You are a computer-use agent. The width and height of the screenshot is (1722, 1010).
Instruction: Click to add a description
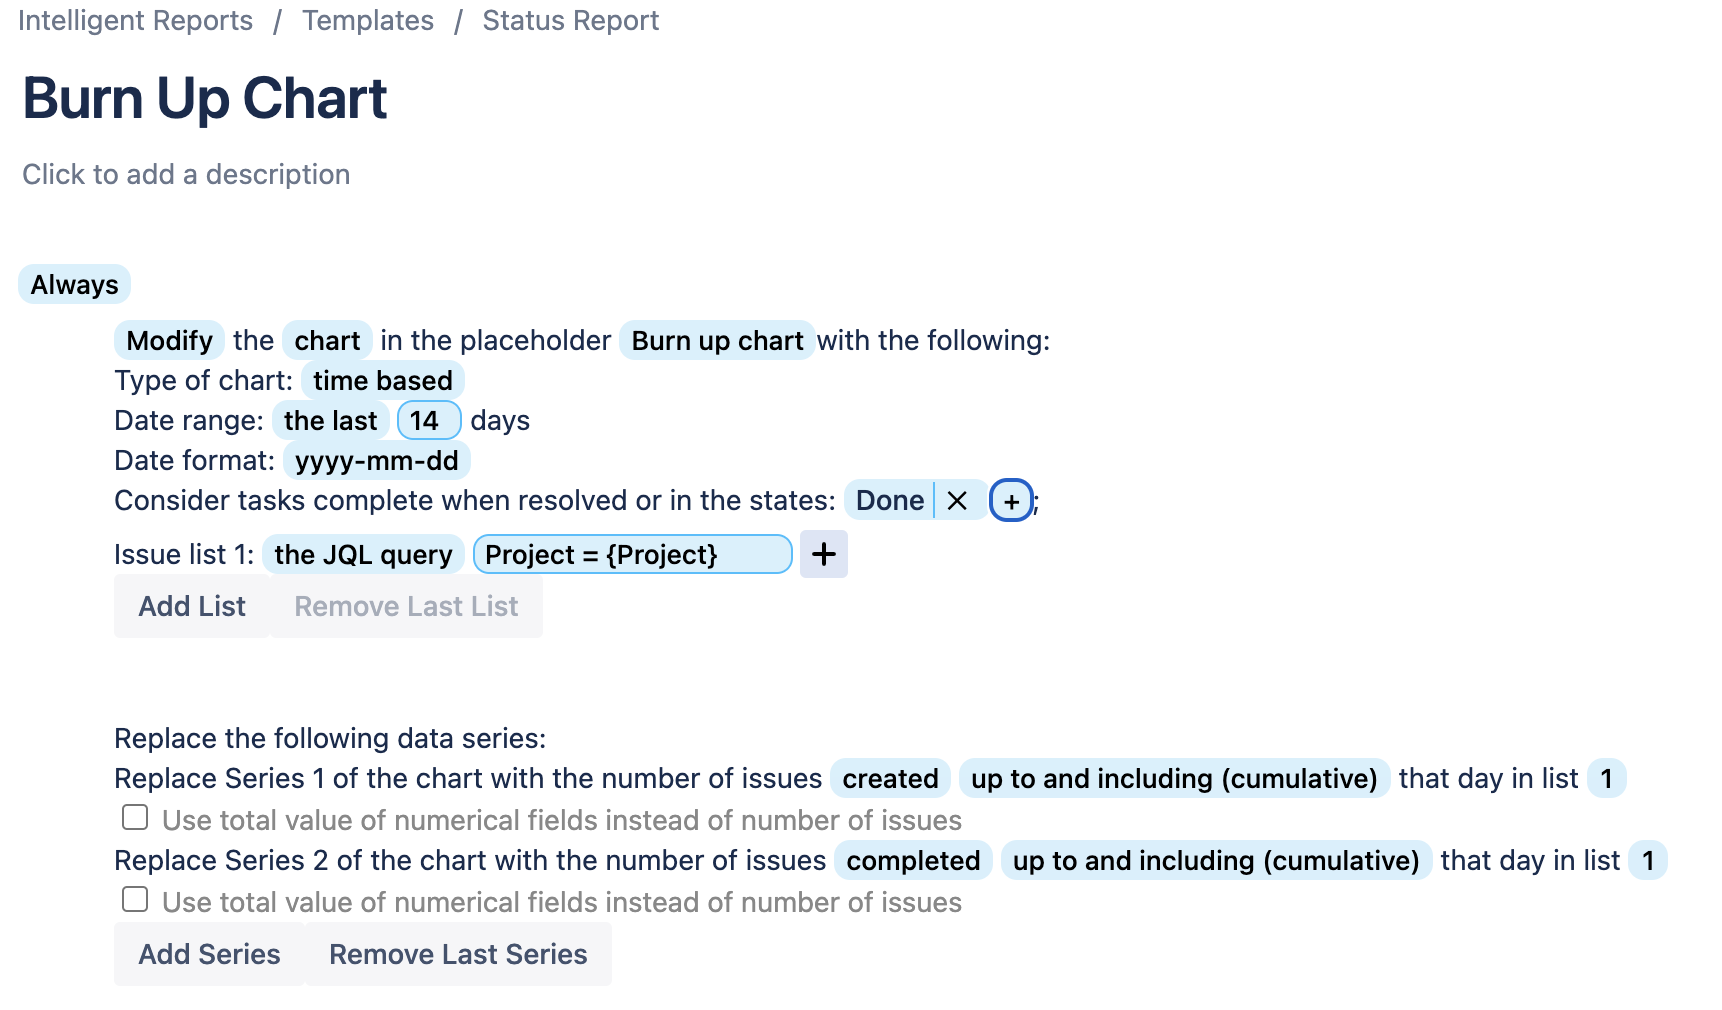coord(186,174)
